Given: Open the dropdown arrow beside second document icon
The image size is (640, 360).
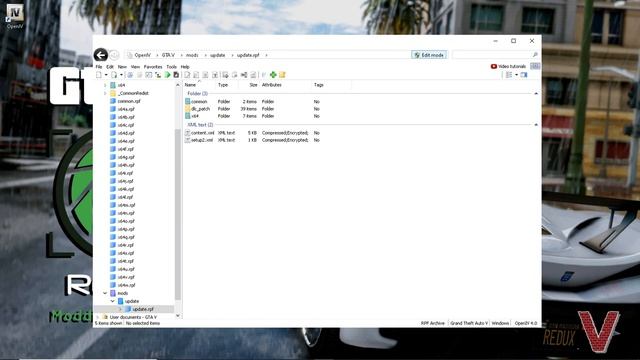Looking at the screenshot, I should 121,75.
